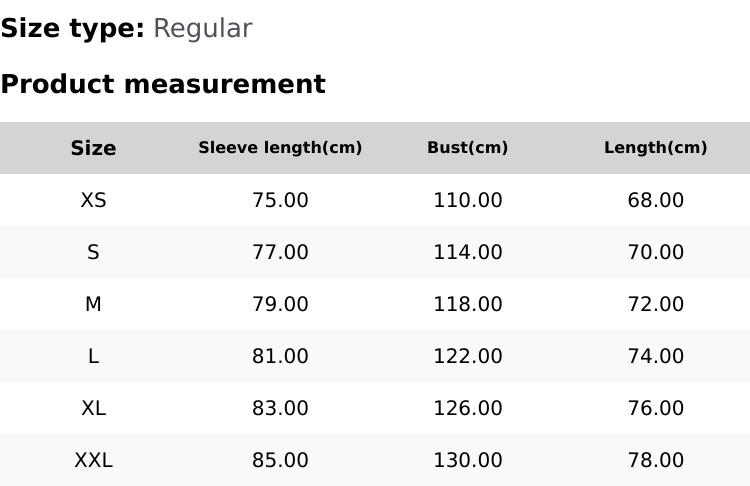The height and width of the screenshot is (486, 750).
Task: Click the 130.00 bust value for XXL
Action: (x=467, y=460)
